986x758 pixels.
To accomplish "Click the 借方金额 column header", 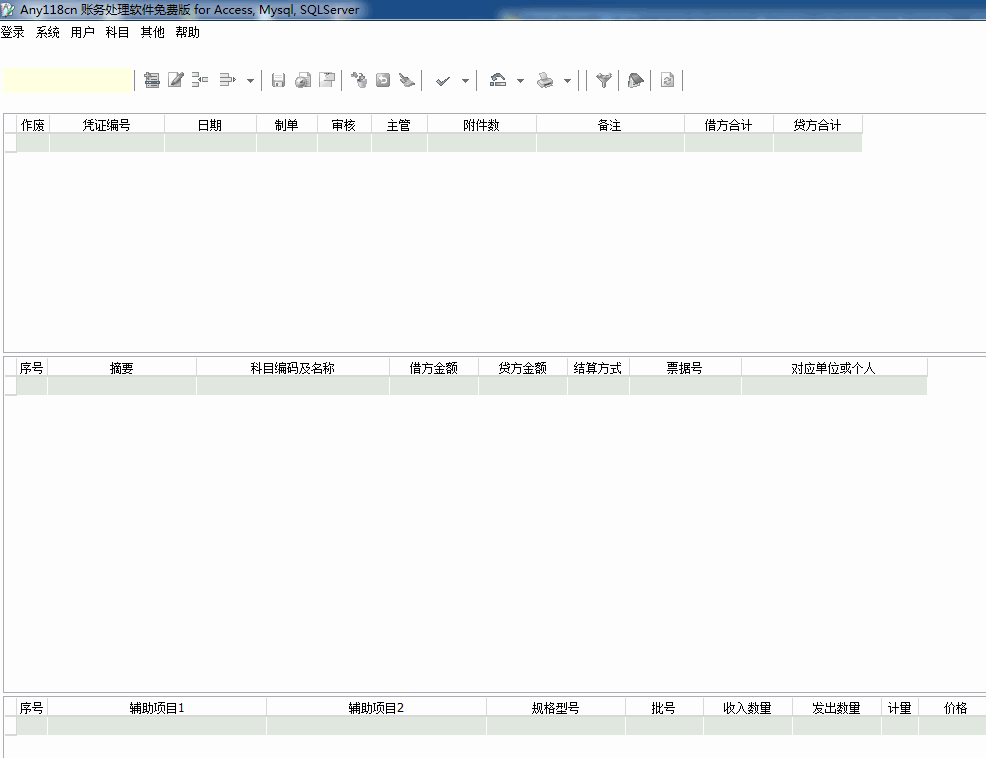I will pos(434,367).
